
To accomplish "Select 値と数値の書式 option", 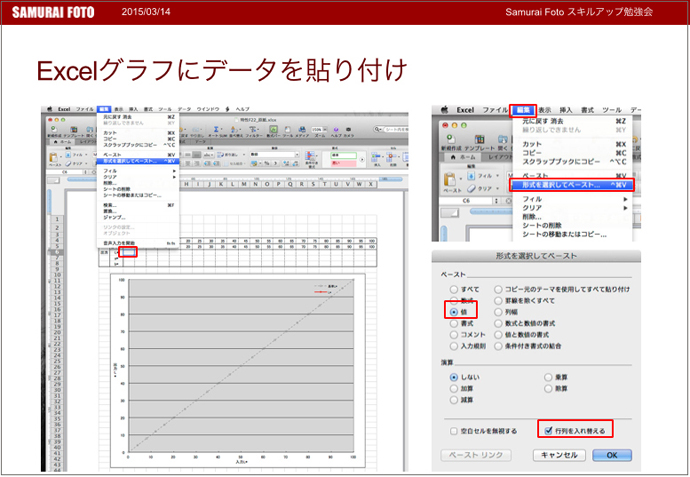I will pos(498,335).
